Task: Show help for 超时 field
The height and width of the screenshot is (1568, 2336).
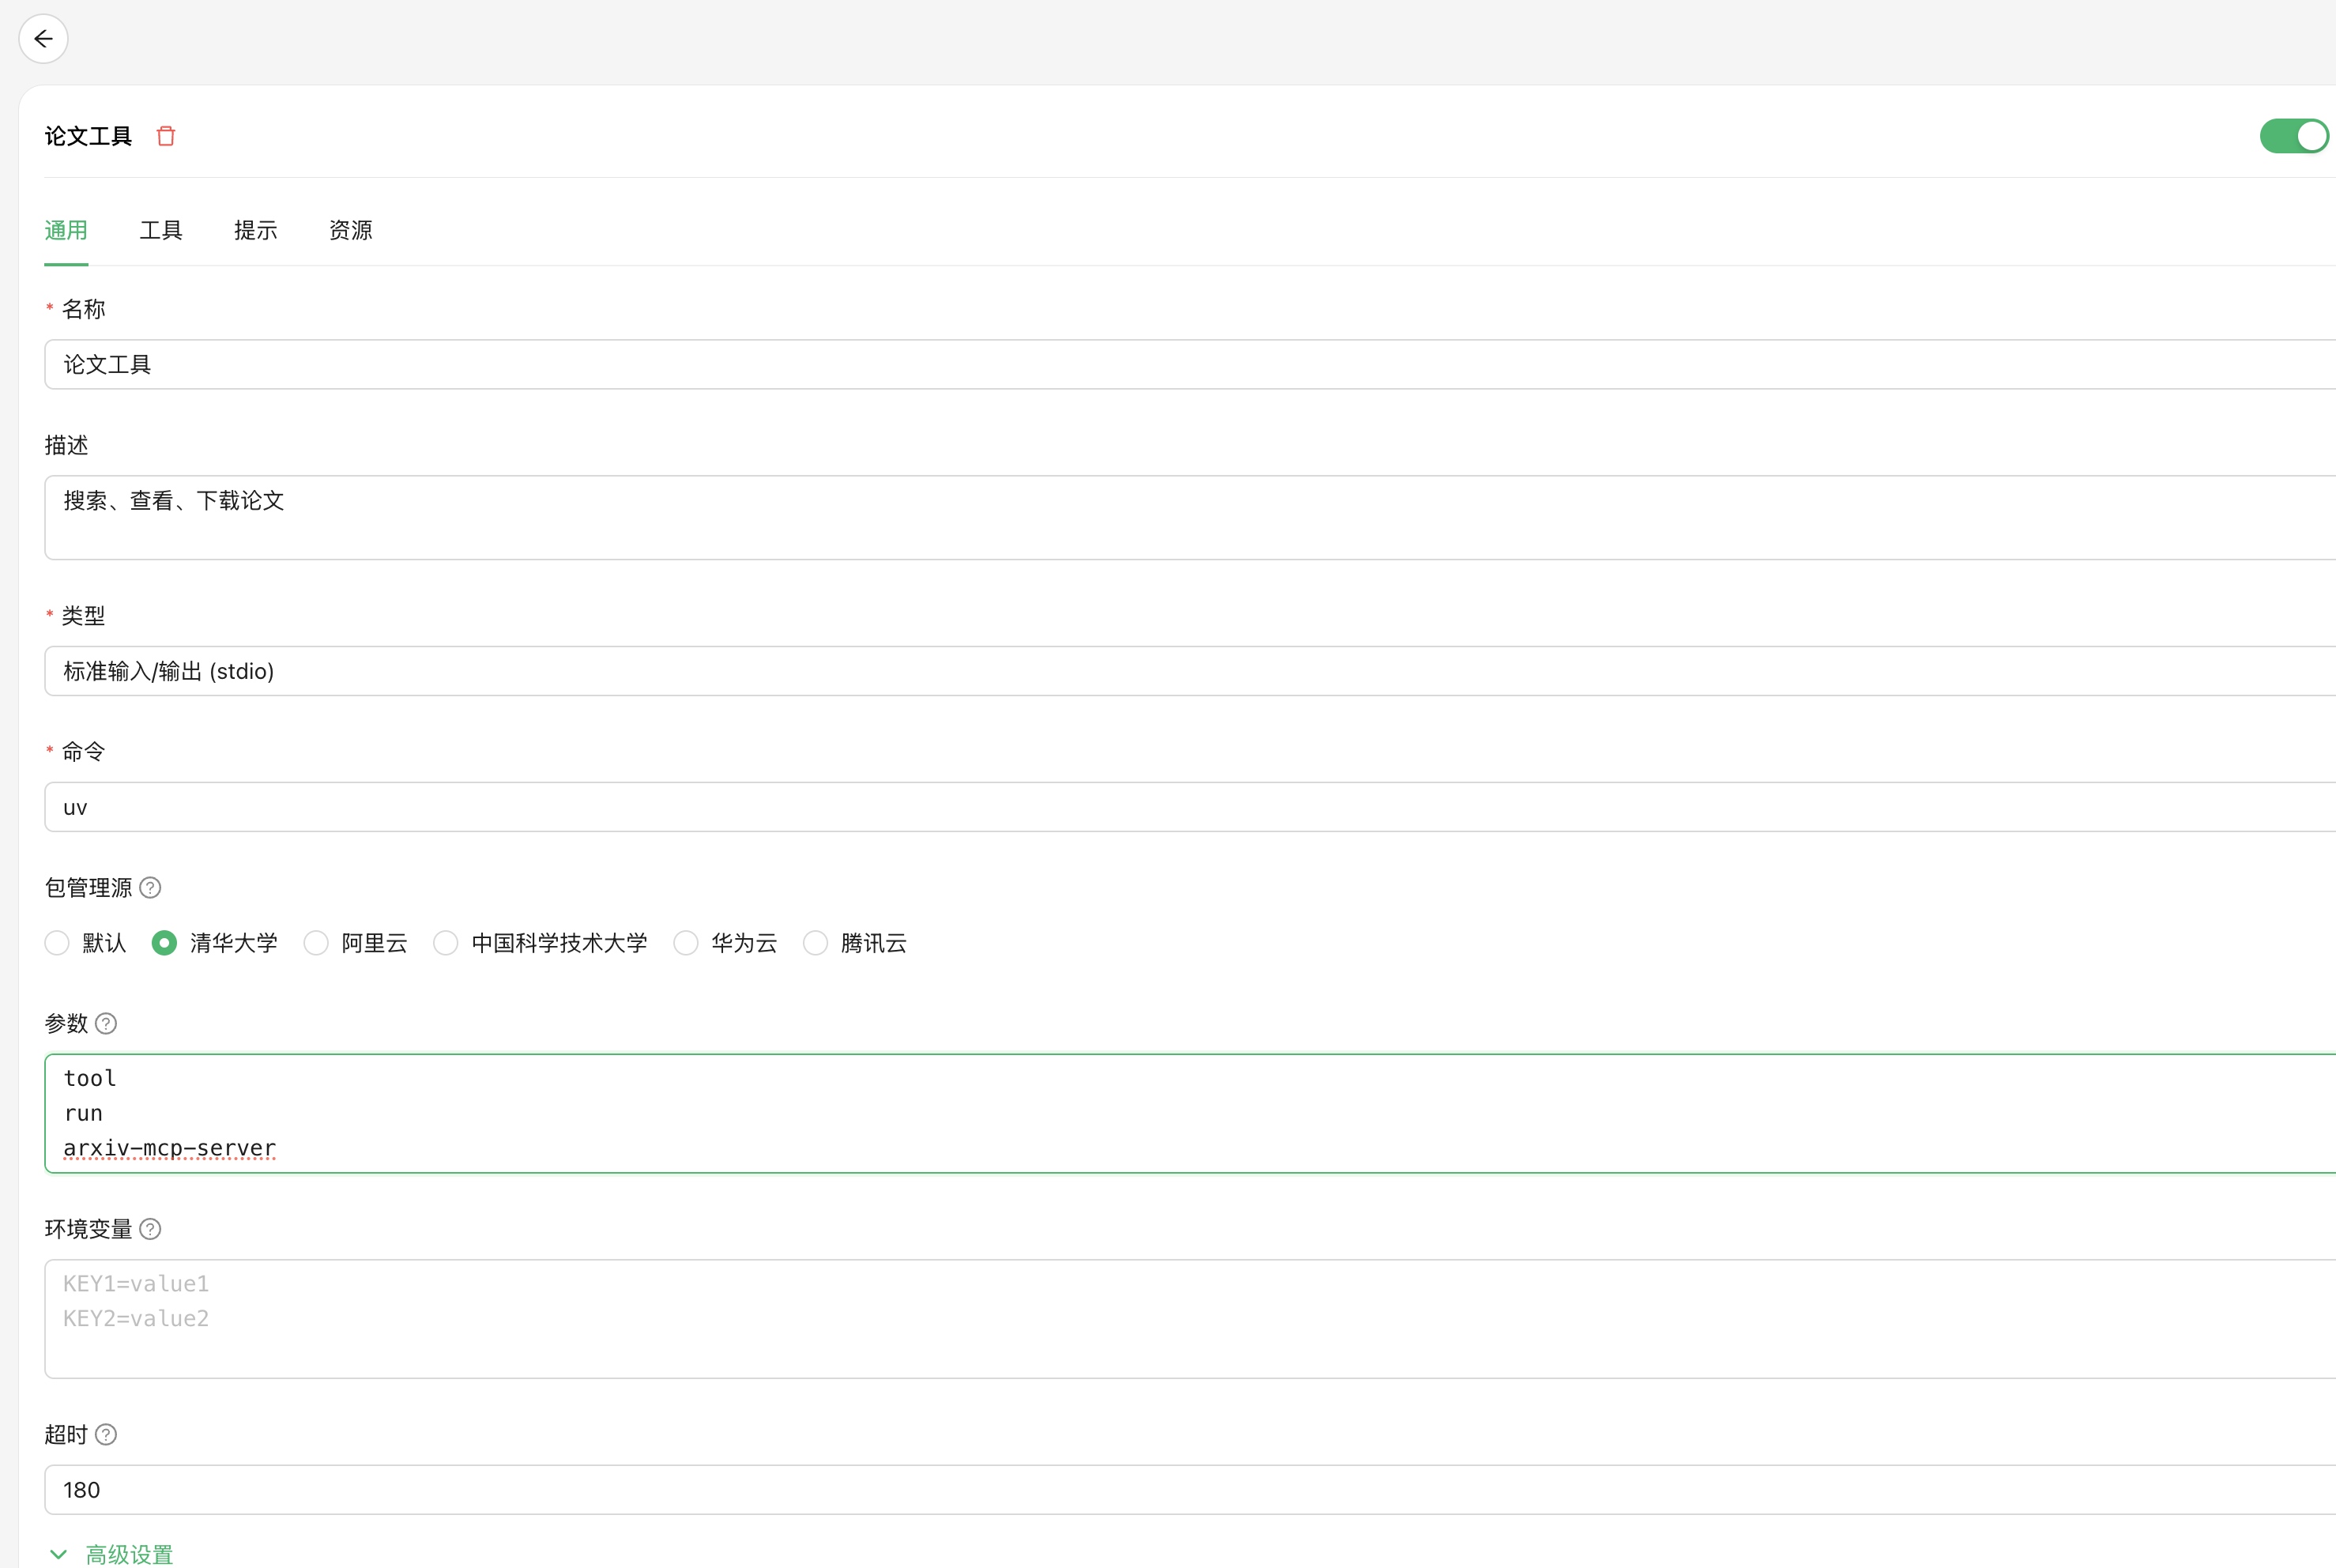Action: (106, 1435)
